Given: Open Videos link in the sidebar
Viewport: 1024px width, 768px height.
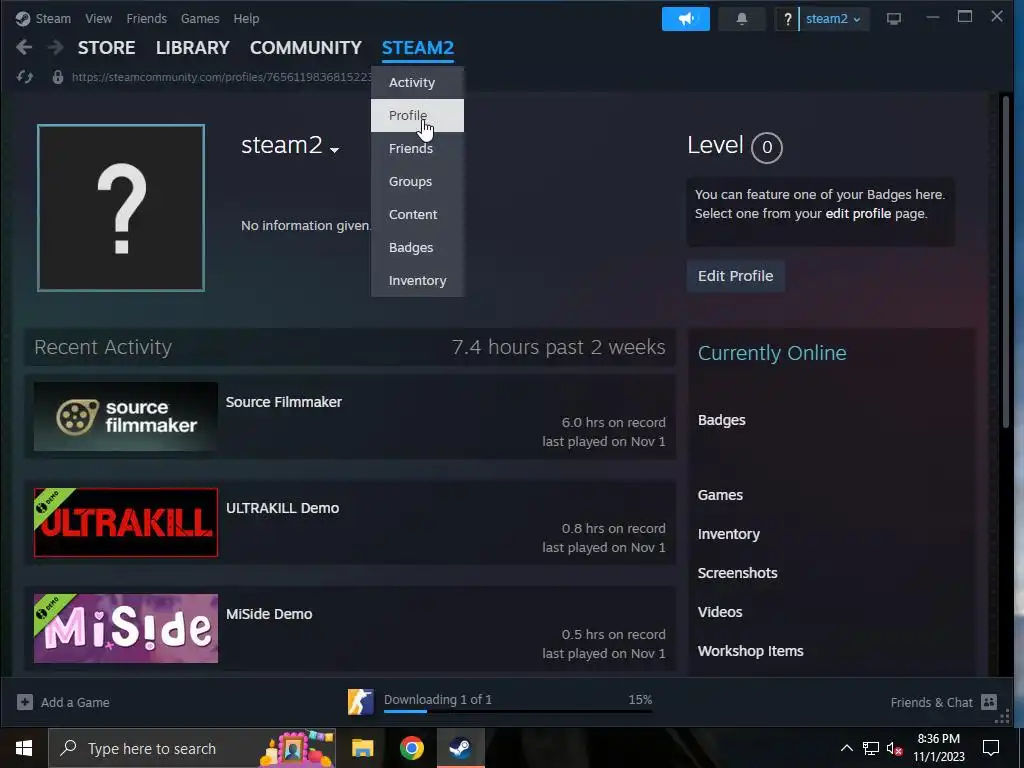Looking at the screenshot, I should tap(720, 612).
